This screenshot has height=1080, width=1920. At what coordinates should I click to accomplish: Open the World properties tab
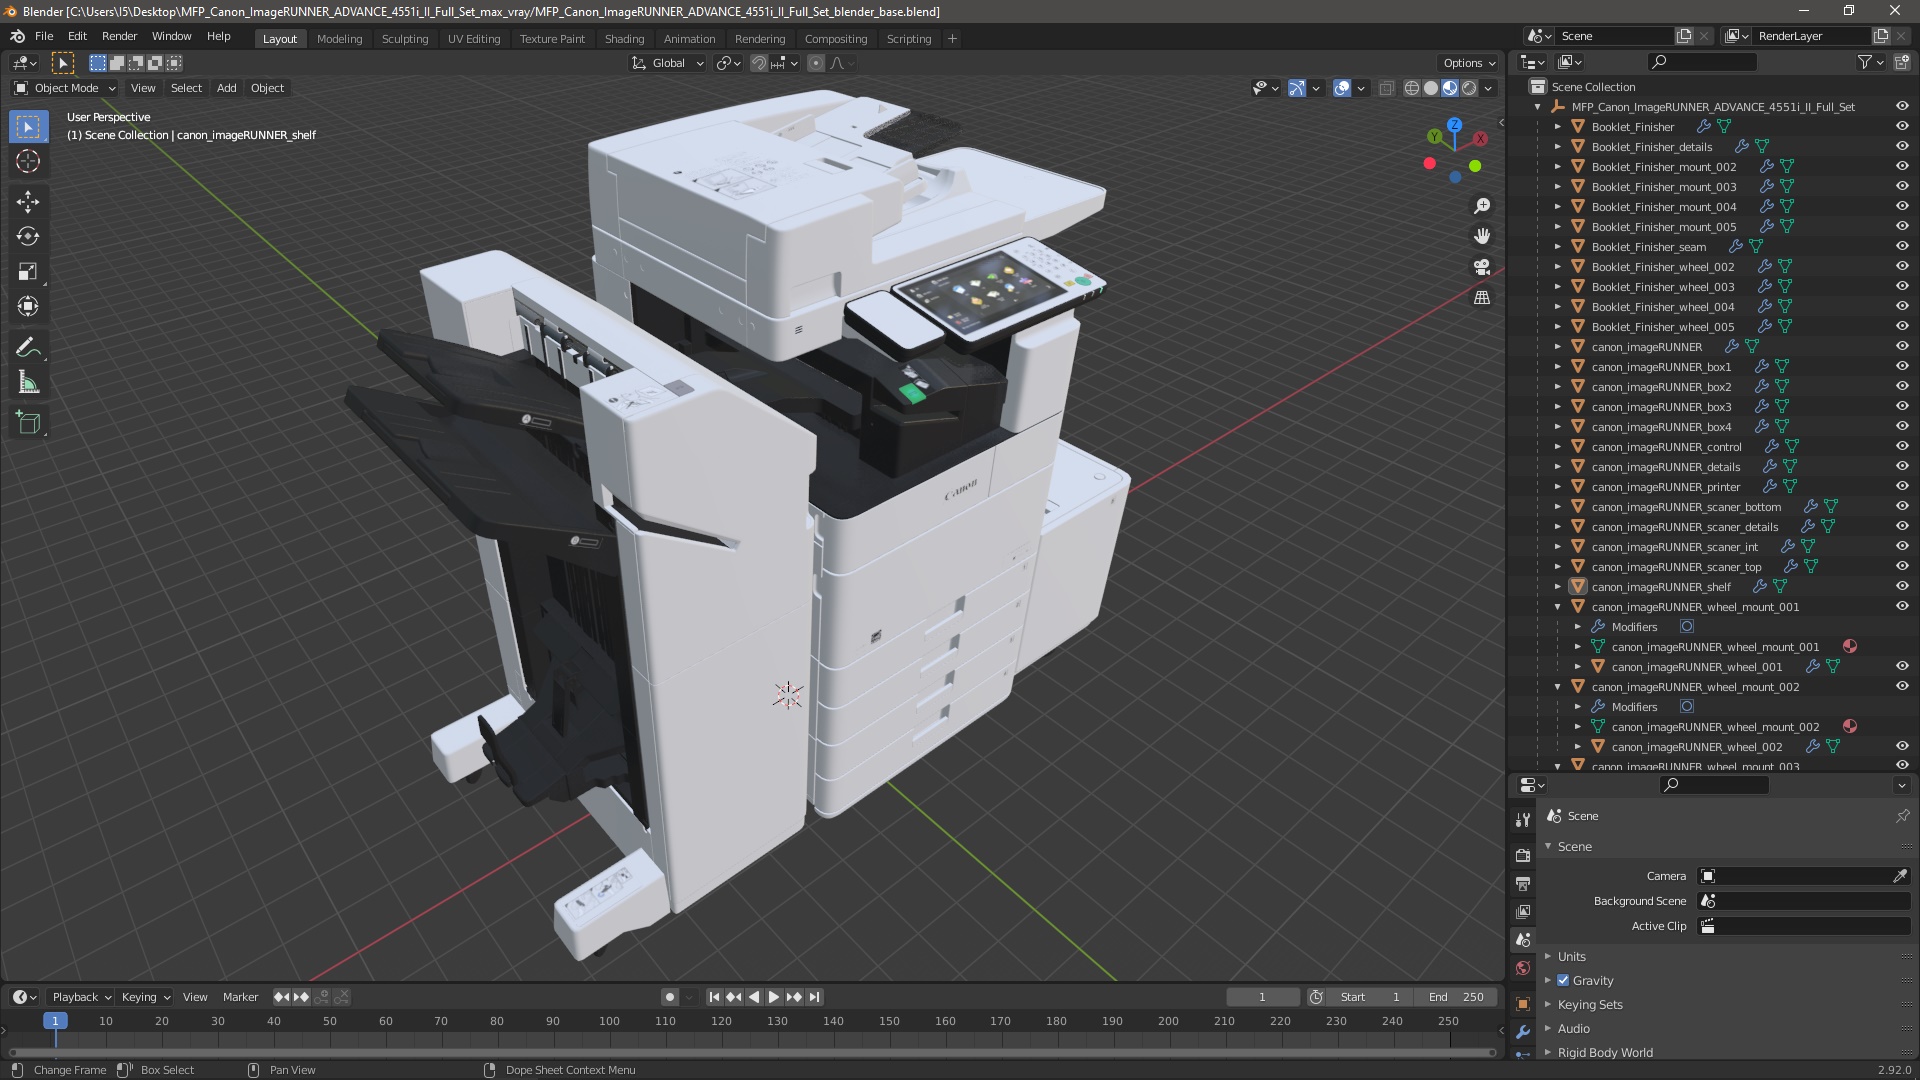[1523, 968]
